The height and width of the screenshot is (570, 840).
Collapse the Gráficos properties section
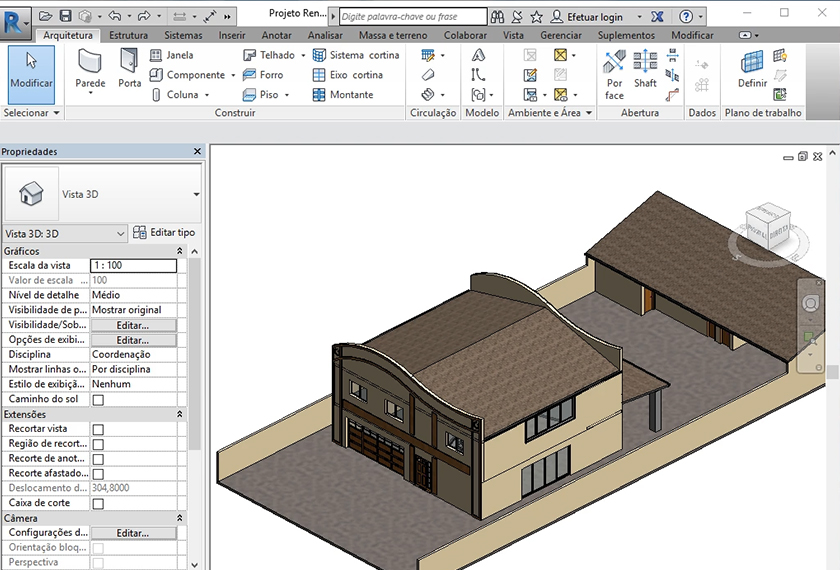pyautogui.click(x=180, y=251)
